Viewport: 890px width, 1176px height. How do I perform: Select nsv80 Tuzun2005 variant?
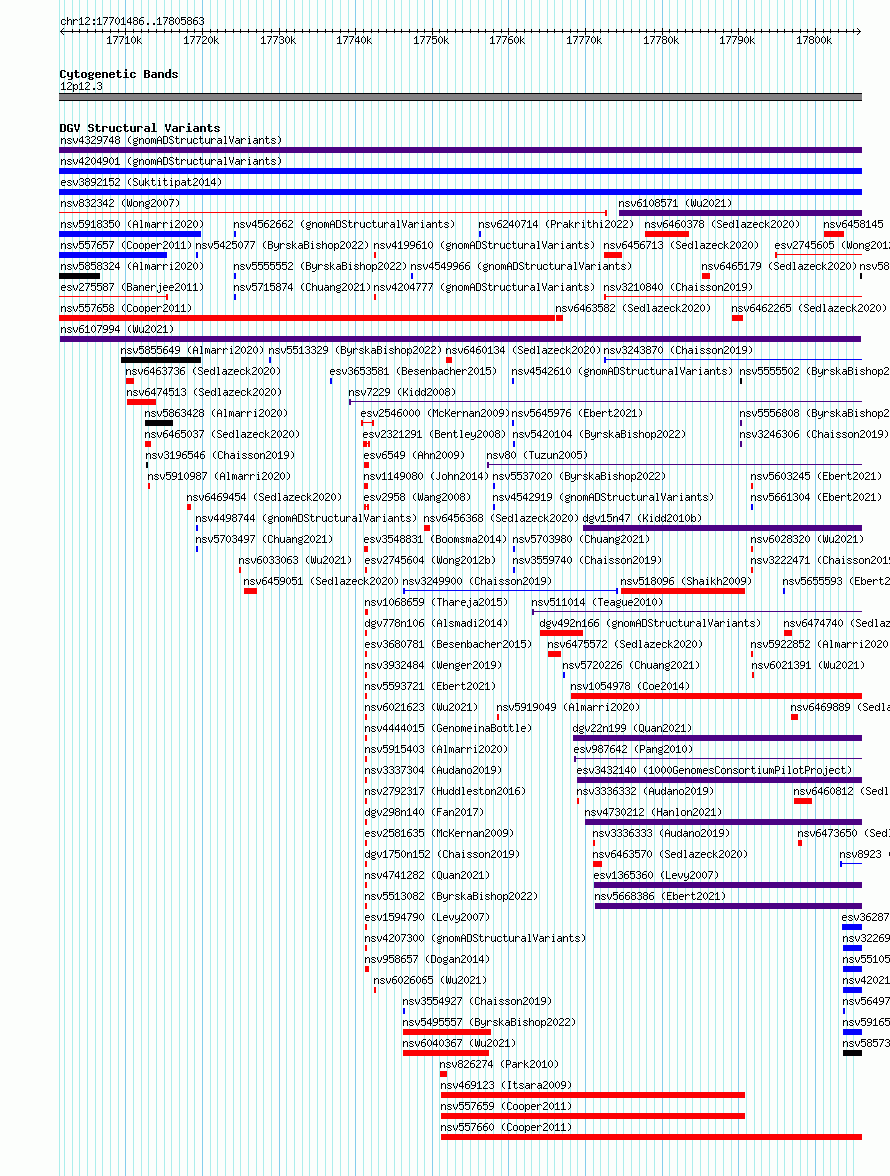pyautogui.click(x=537, y=455)
